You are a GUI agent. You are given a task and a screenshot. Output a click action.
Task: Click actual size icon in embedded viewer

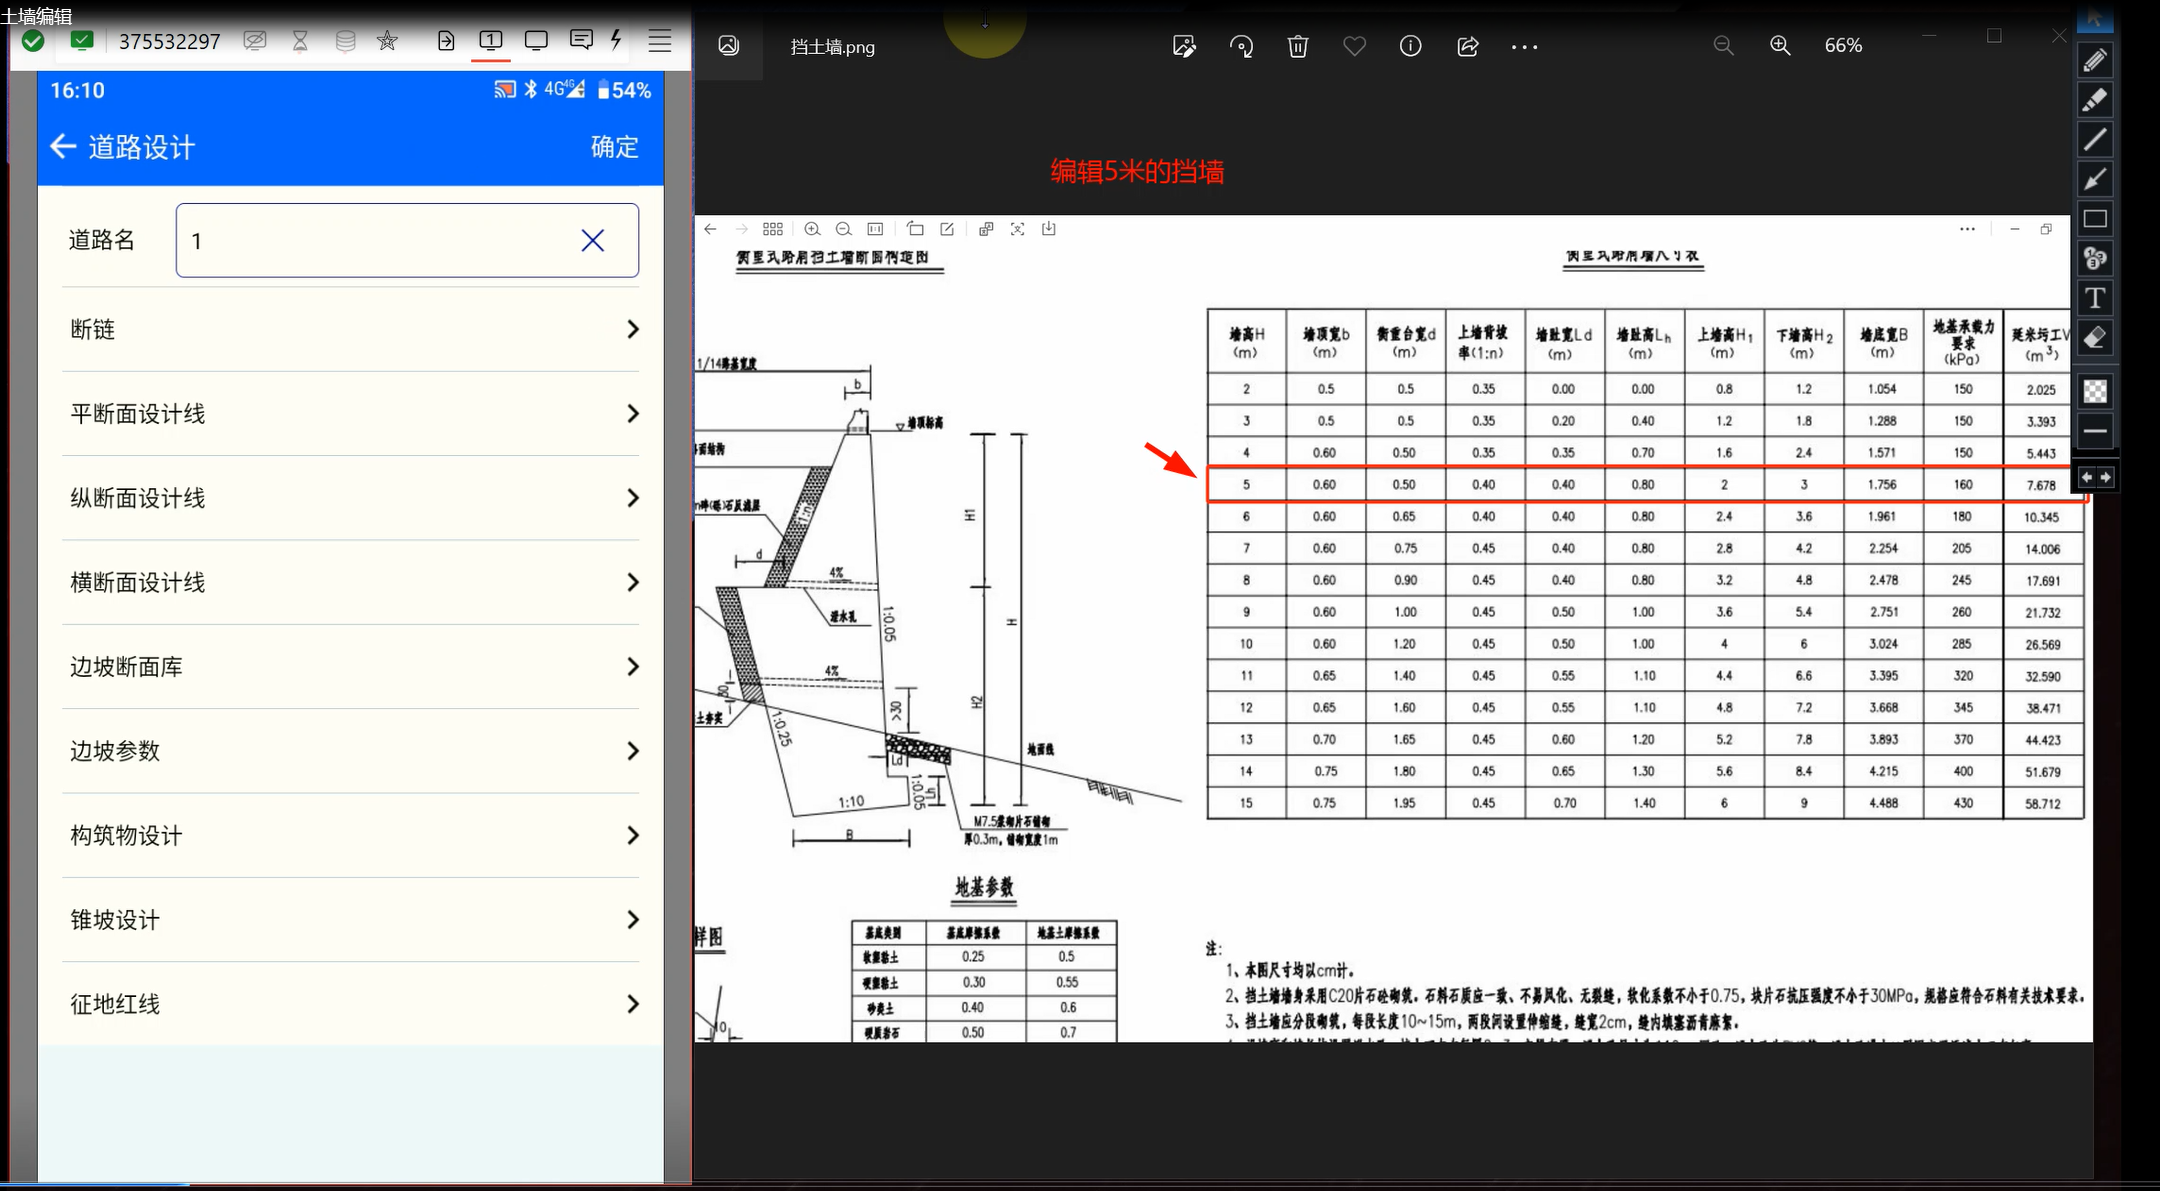click(x=875, y=229)
